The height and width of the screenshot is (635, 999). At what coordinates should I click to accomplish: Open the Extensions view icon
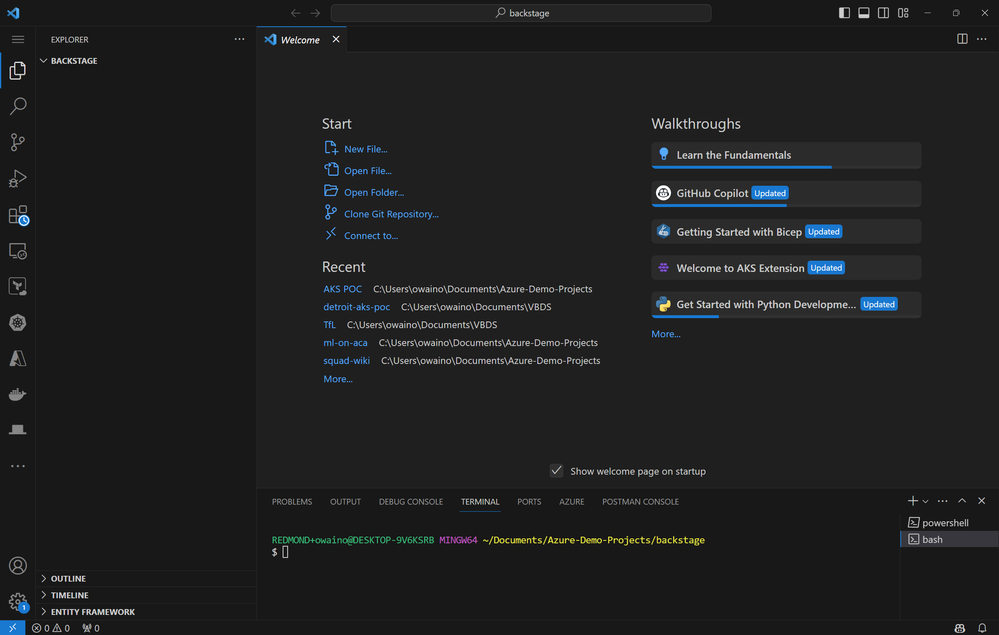(x=18, y=215)
